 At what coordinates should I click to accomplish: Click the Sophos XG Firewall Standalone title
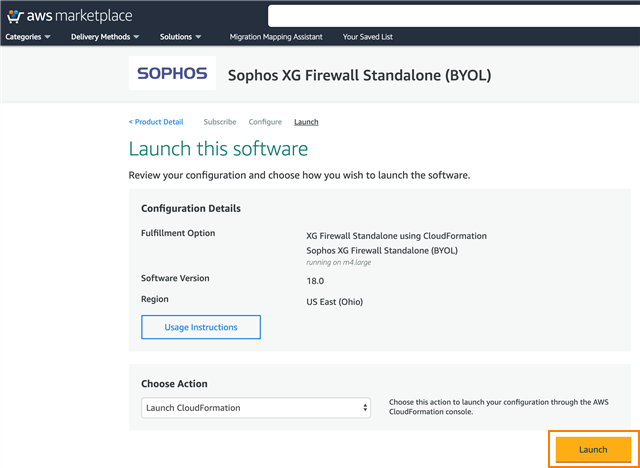359,75
